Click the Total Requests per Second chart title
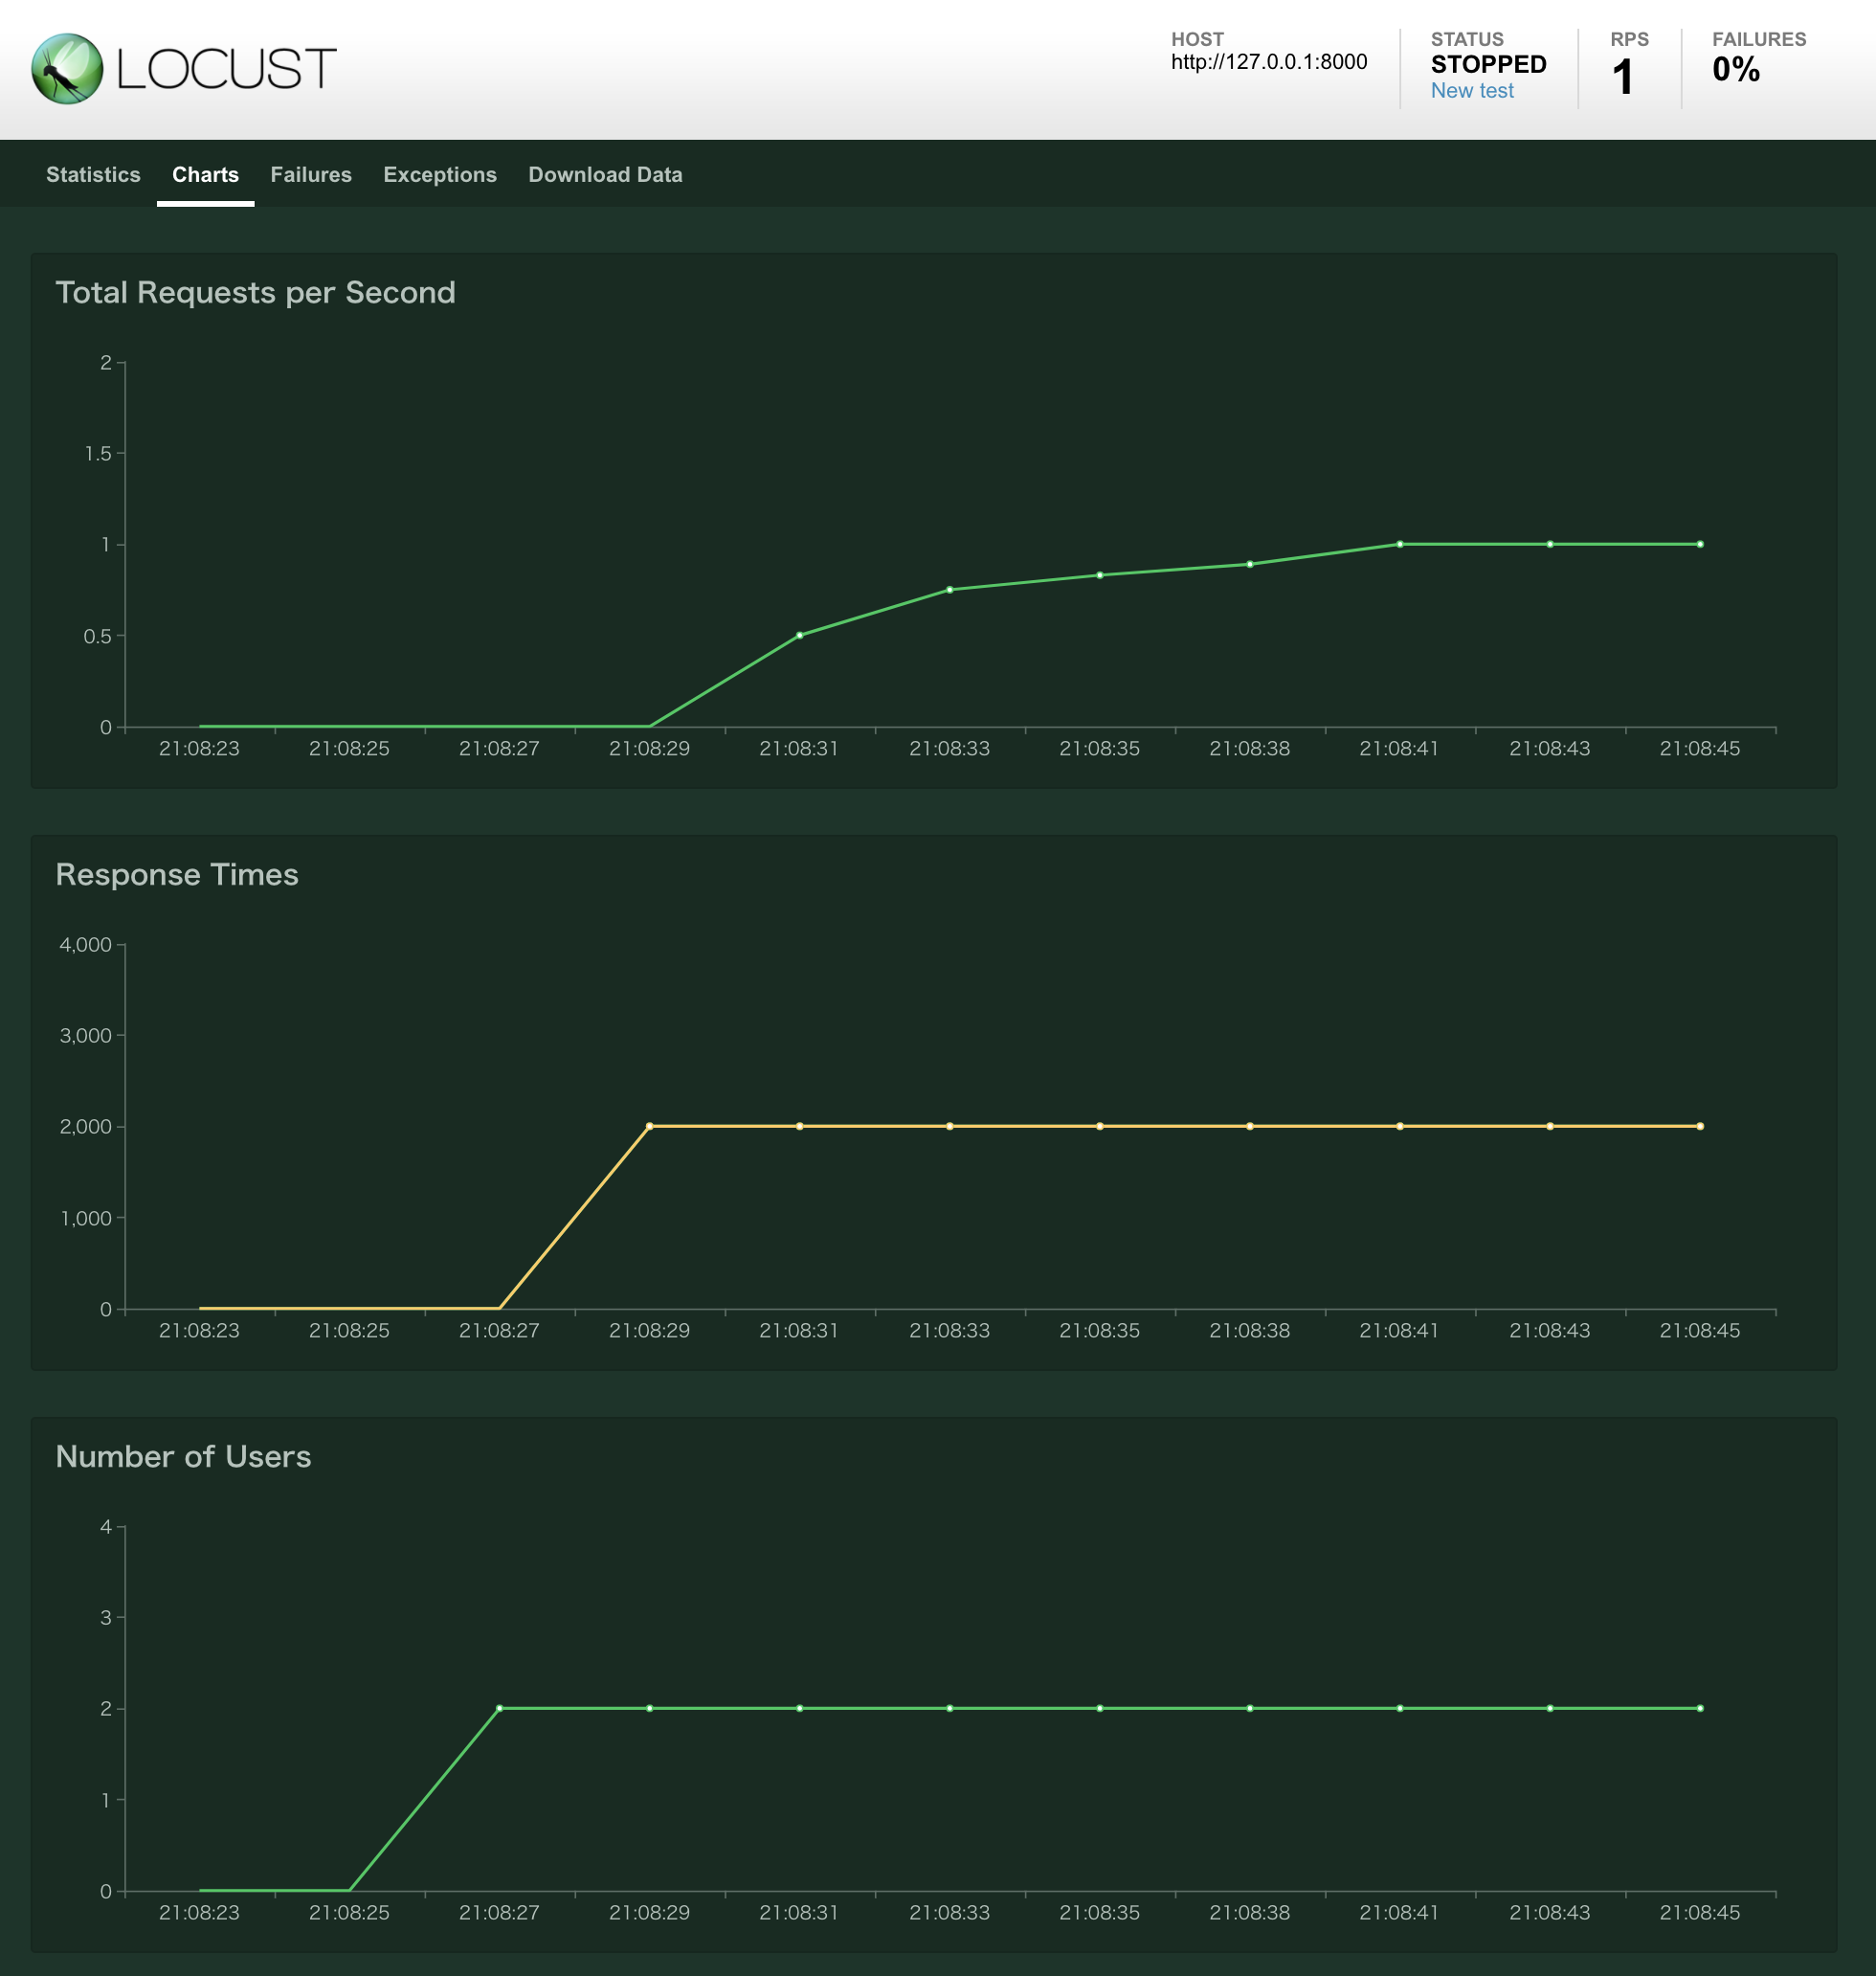The image size is (1876, 1976). (x=255, y=292)
